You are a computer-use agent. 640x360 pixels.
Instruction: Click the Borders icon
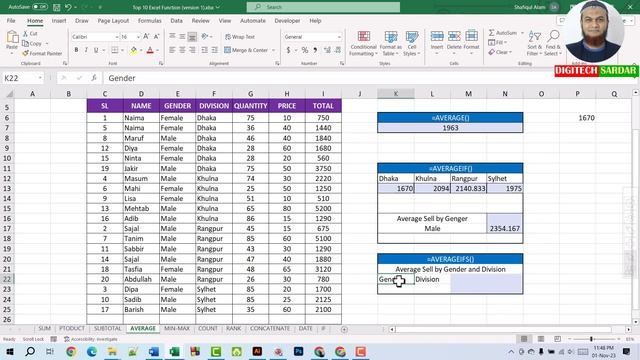click(115, 50)
